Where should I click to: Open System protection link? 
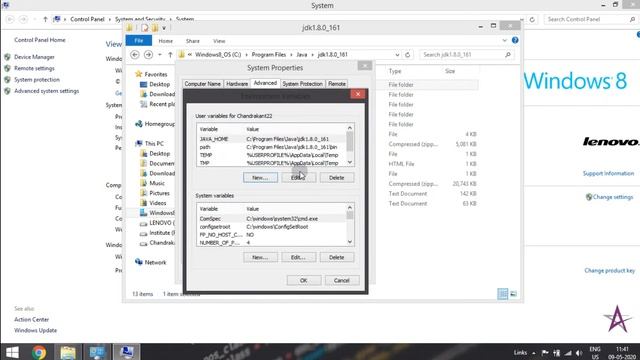(x=37, y=80)
